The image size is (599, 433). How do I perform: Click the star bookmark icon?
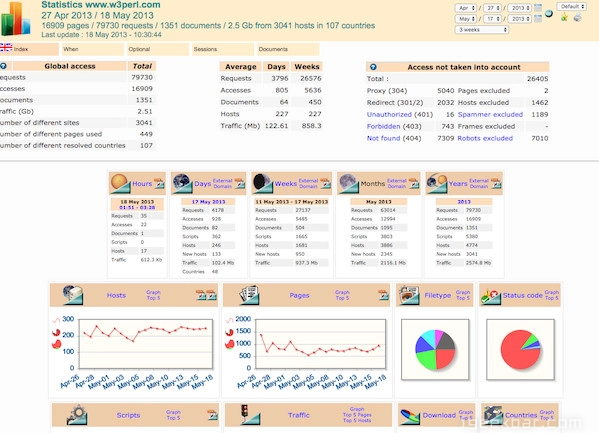pos(564,17)
